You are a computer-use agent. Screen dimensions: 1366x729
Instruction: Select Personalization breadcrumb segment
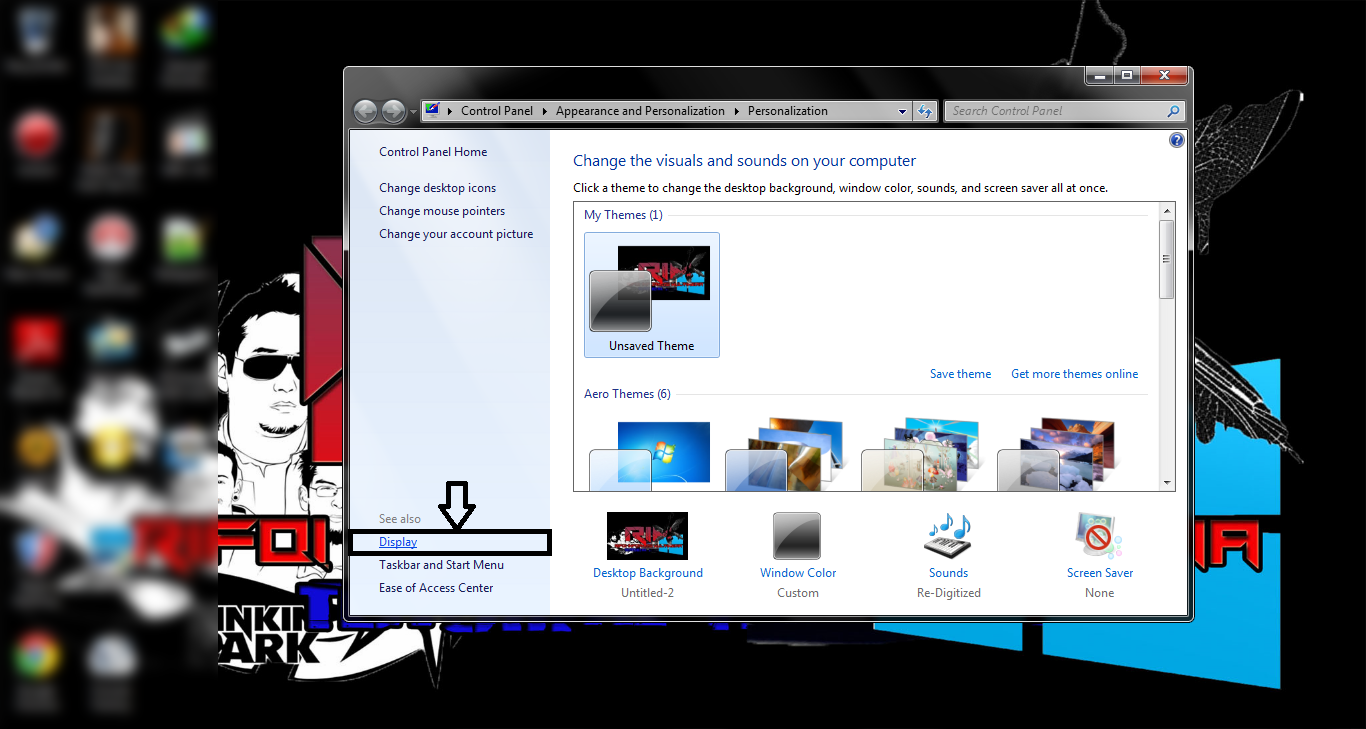coord(788,111)
